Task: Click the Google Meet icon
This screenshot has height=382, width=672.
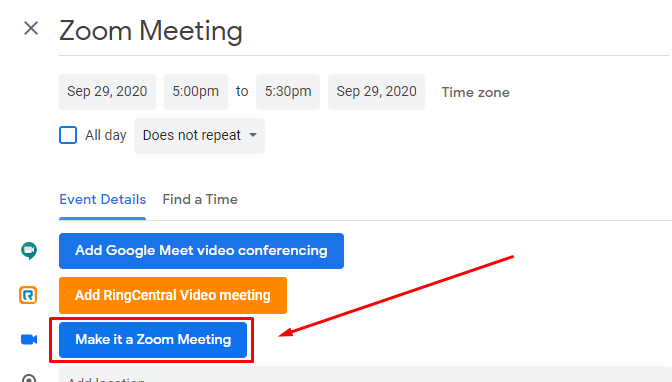Action: click(29, 251)
